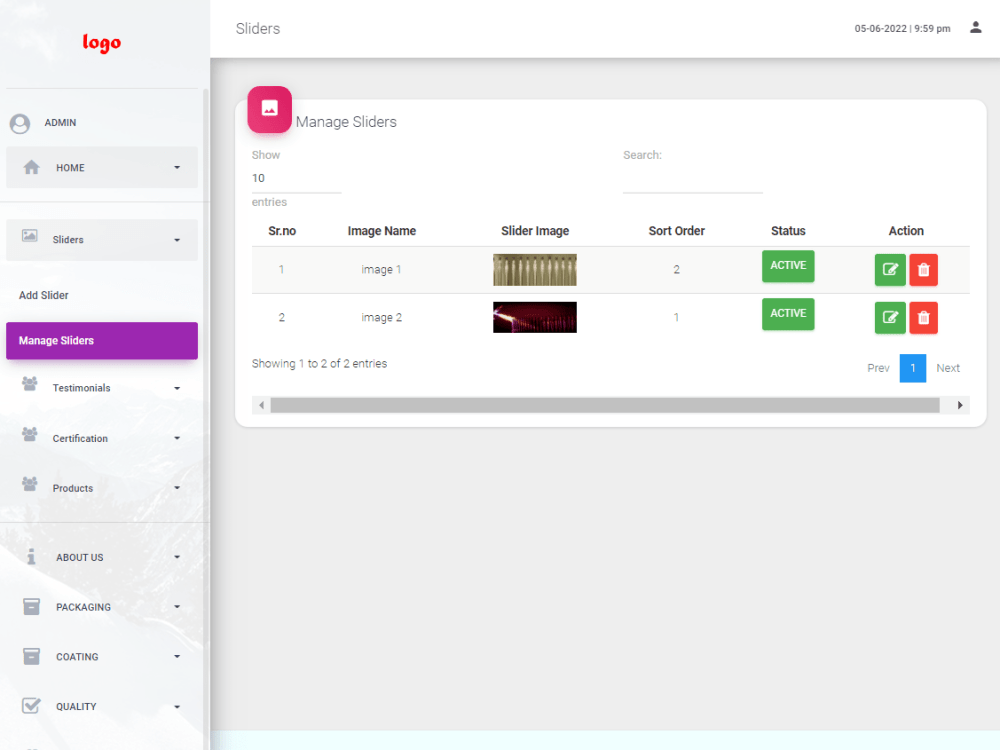
Task: Open the Testimonials menu label
Action: pos(82,388)
